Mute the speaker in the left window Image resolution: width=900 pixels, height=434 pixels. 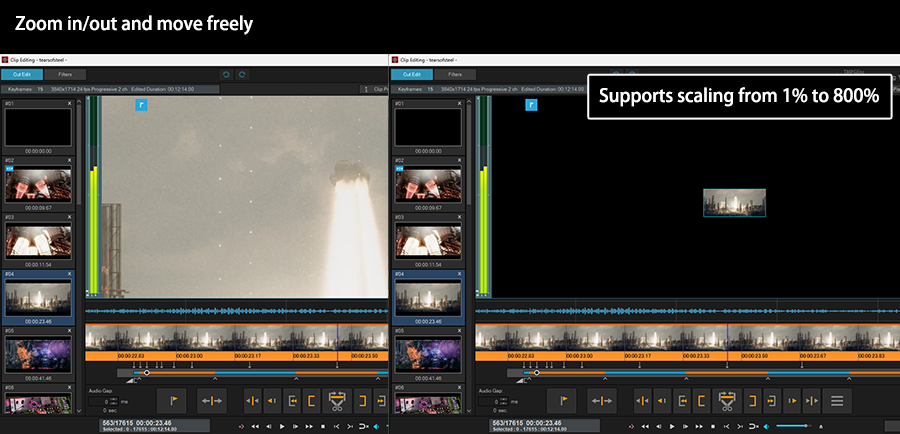(x=376, y=427)
